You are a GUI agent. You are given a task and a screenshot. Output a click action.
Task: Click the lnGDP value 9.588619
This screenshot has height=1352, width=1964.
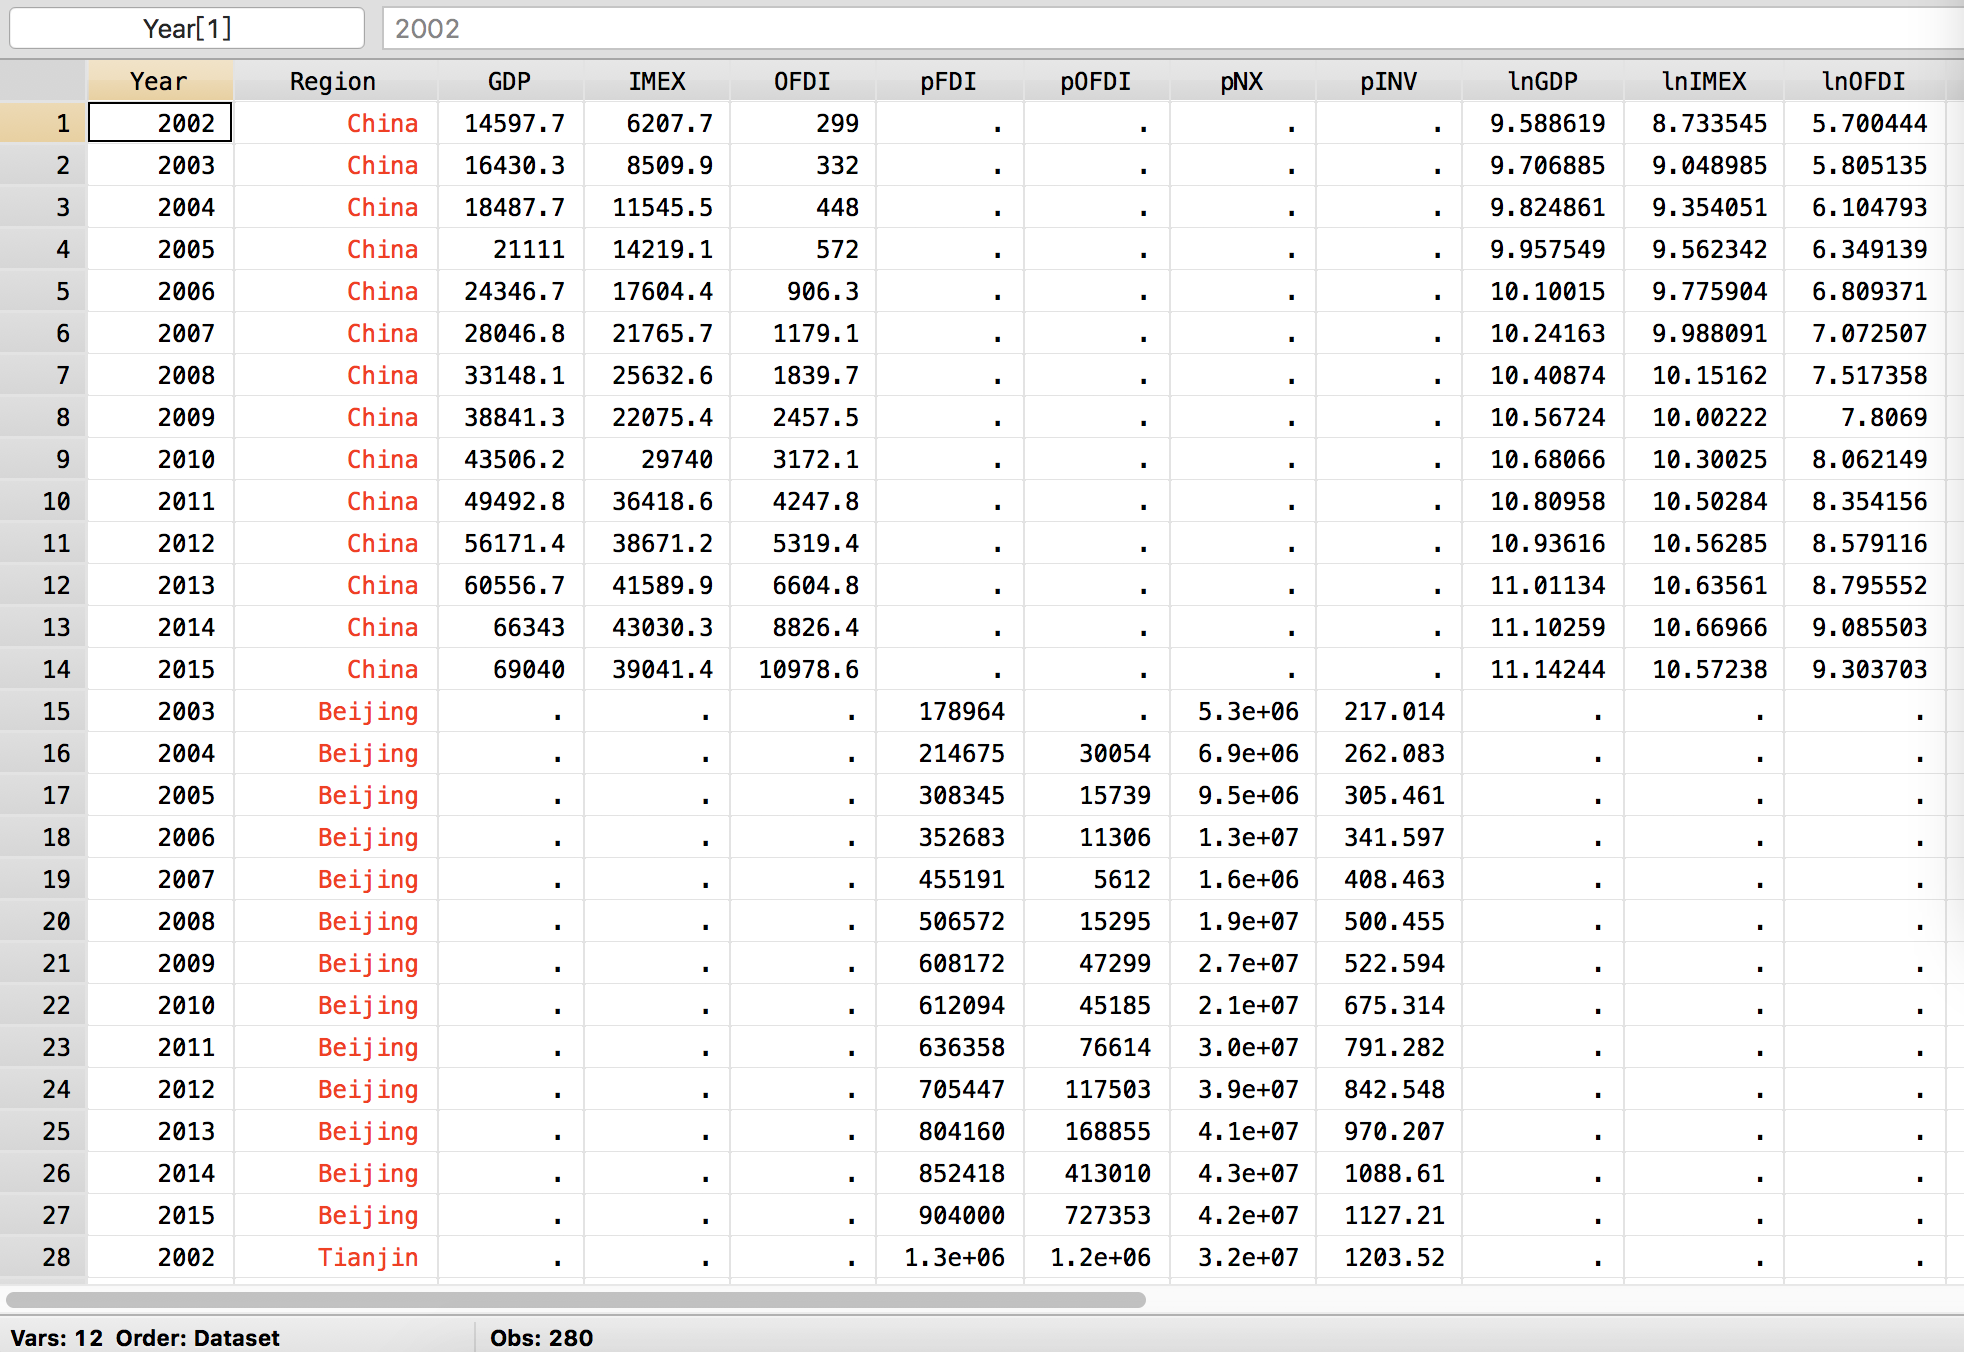coord(1547,123)
